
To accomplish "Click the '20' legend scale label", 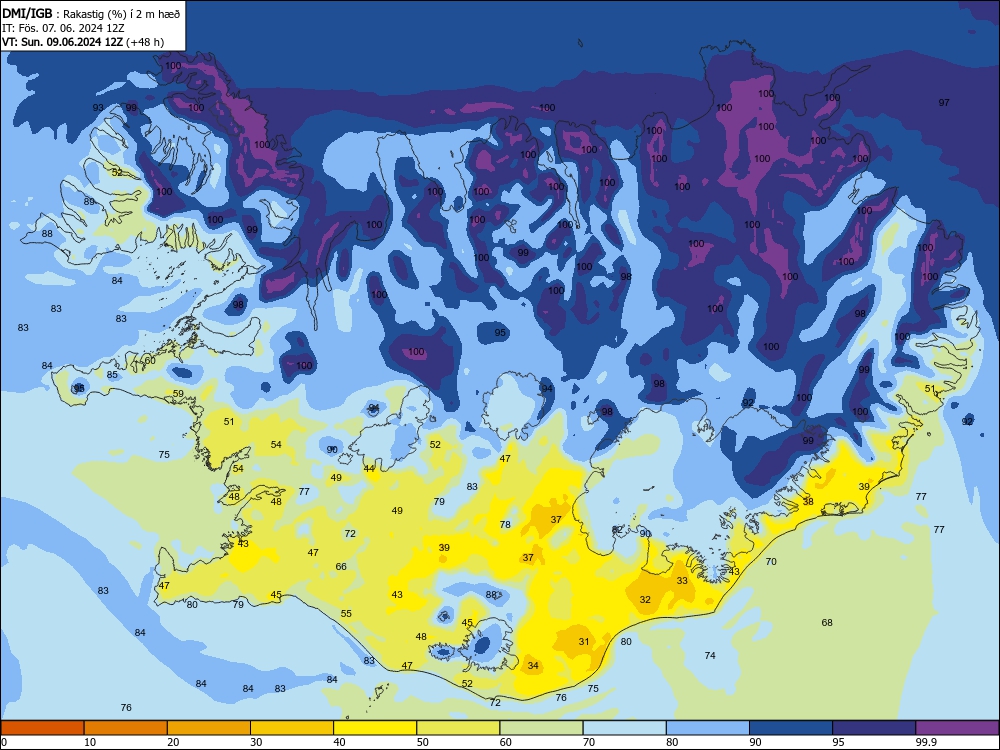I will click(x=173, y=742).
